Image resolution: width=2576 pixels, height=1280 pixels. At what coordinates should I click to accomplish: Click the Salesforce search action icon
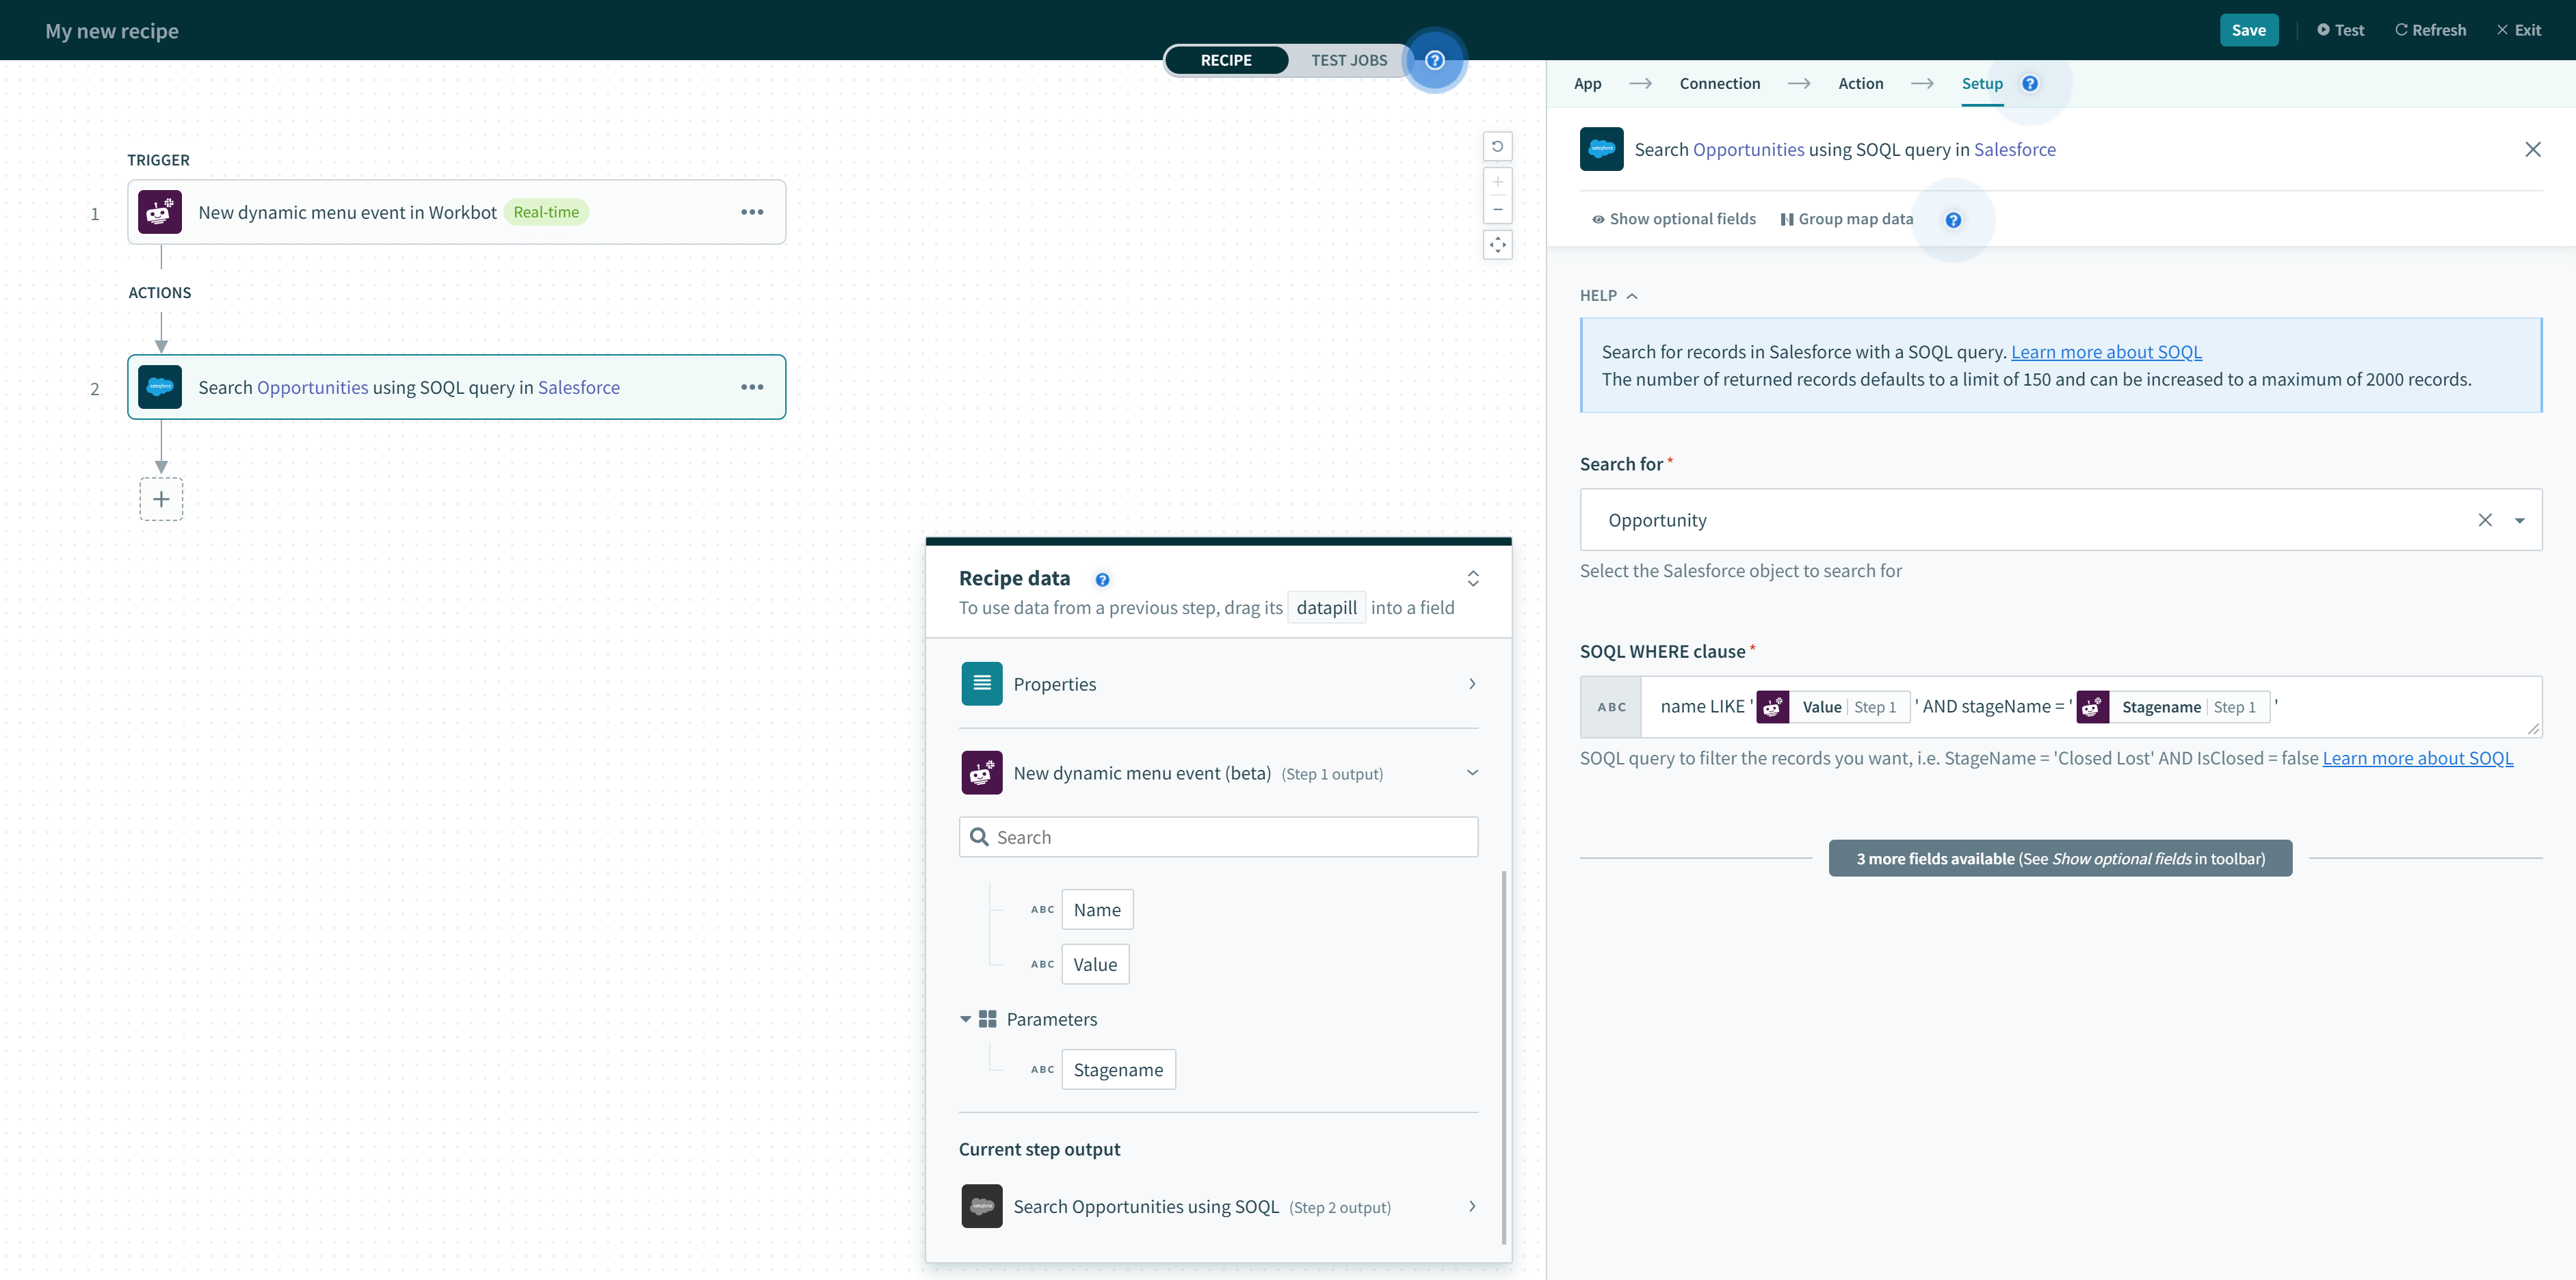[x=159, y=386]
